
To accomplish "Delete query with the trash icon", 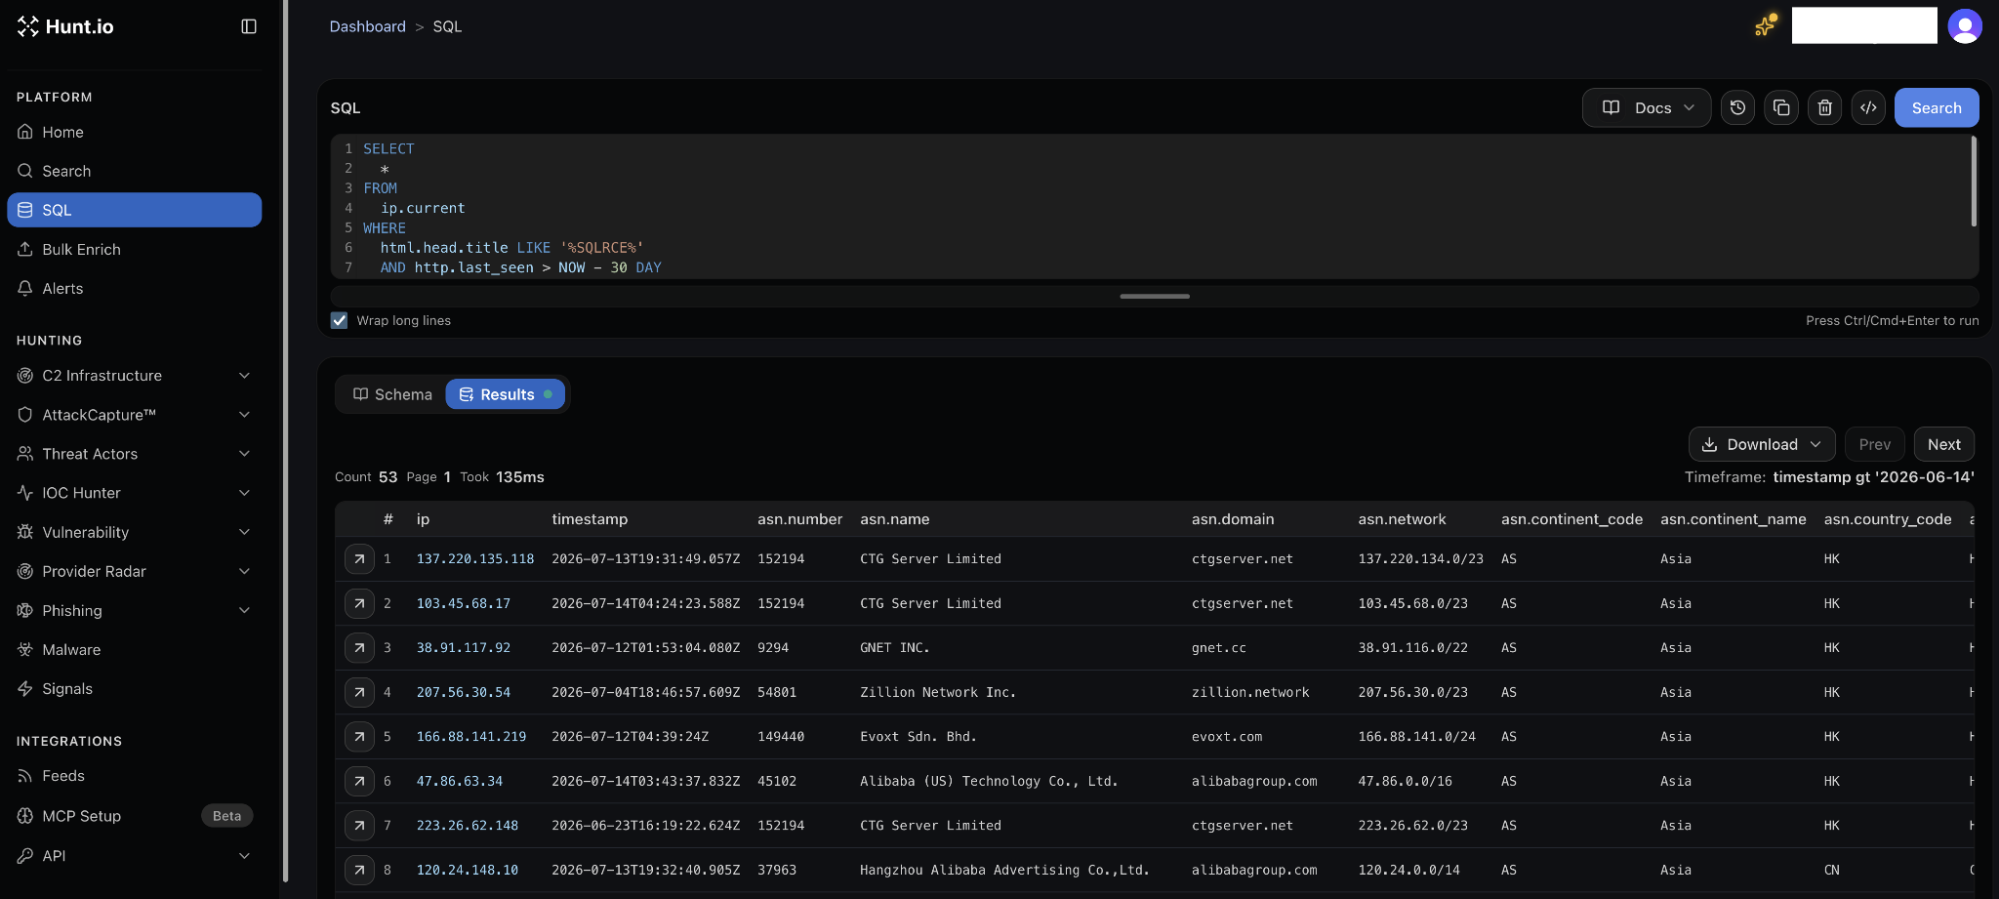I will tap(1824, 108).
